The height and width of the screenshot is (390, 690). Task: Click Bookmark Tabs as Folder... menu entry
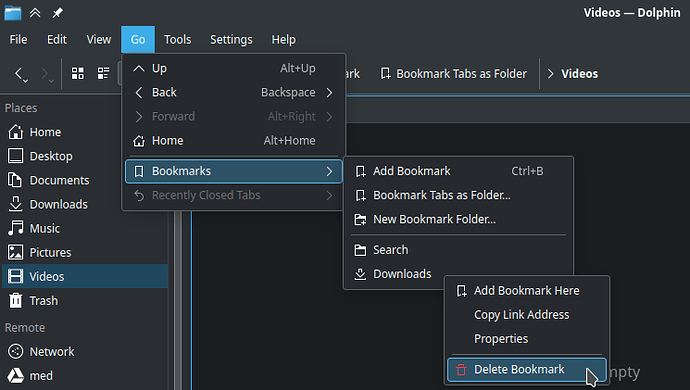[459, 195]
